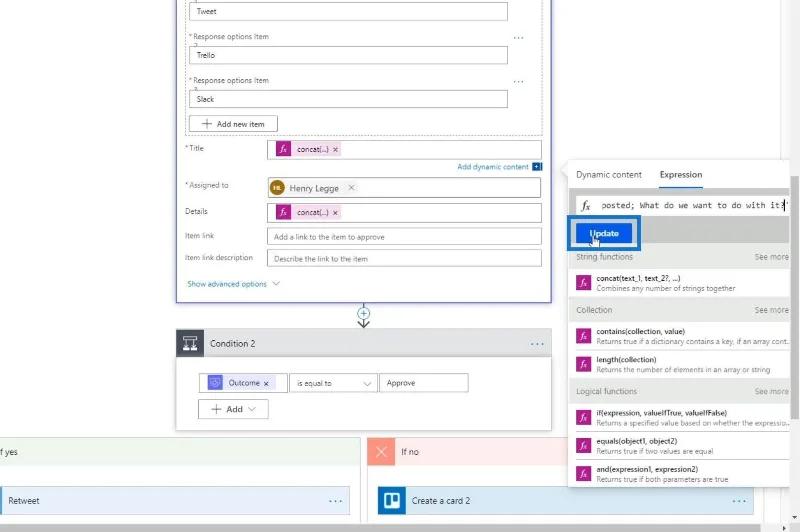This screenshot has width=800, height=532.
Task: Click Add new item button
Action: tap(233, 124)
